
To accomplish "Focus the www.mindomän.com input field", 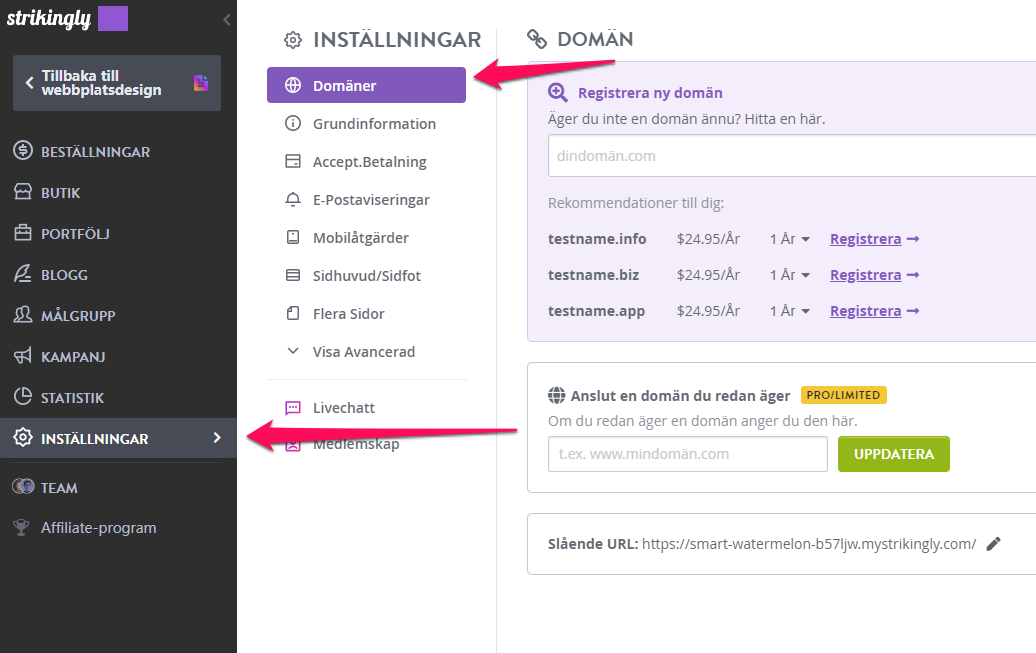I will (x=687, y=453).
